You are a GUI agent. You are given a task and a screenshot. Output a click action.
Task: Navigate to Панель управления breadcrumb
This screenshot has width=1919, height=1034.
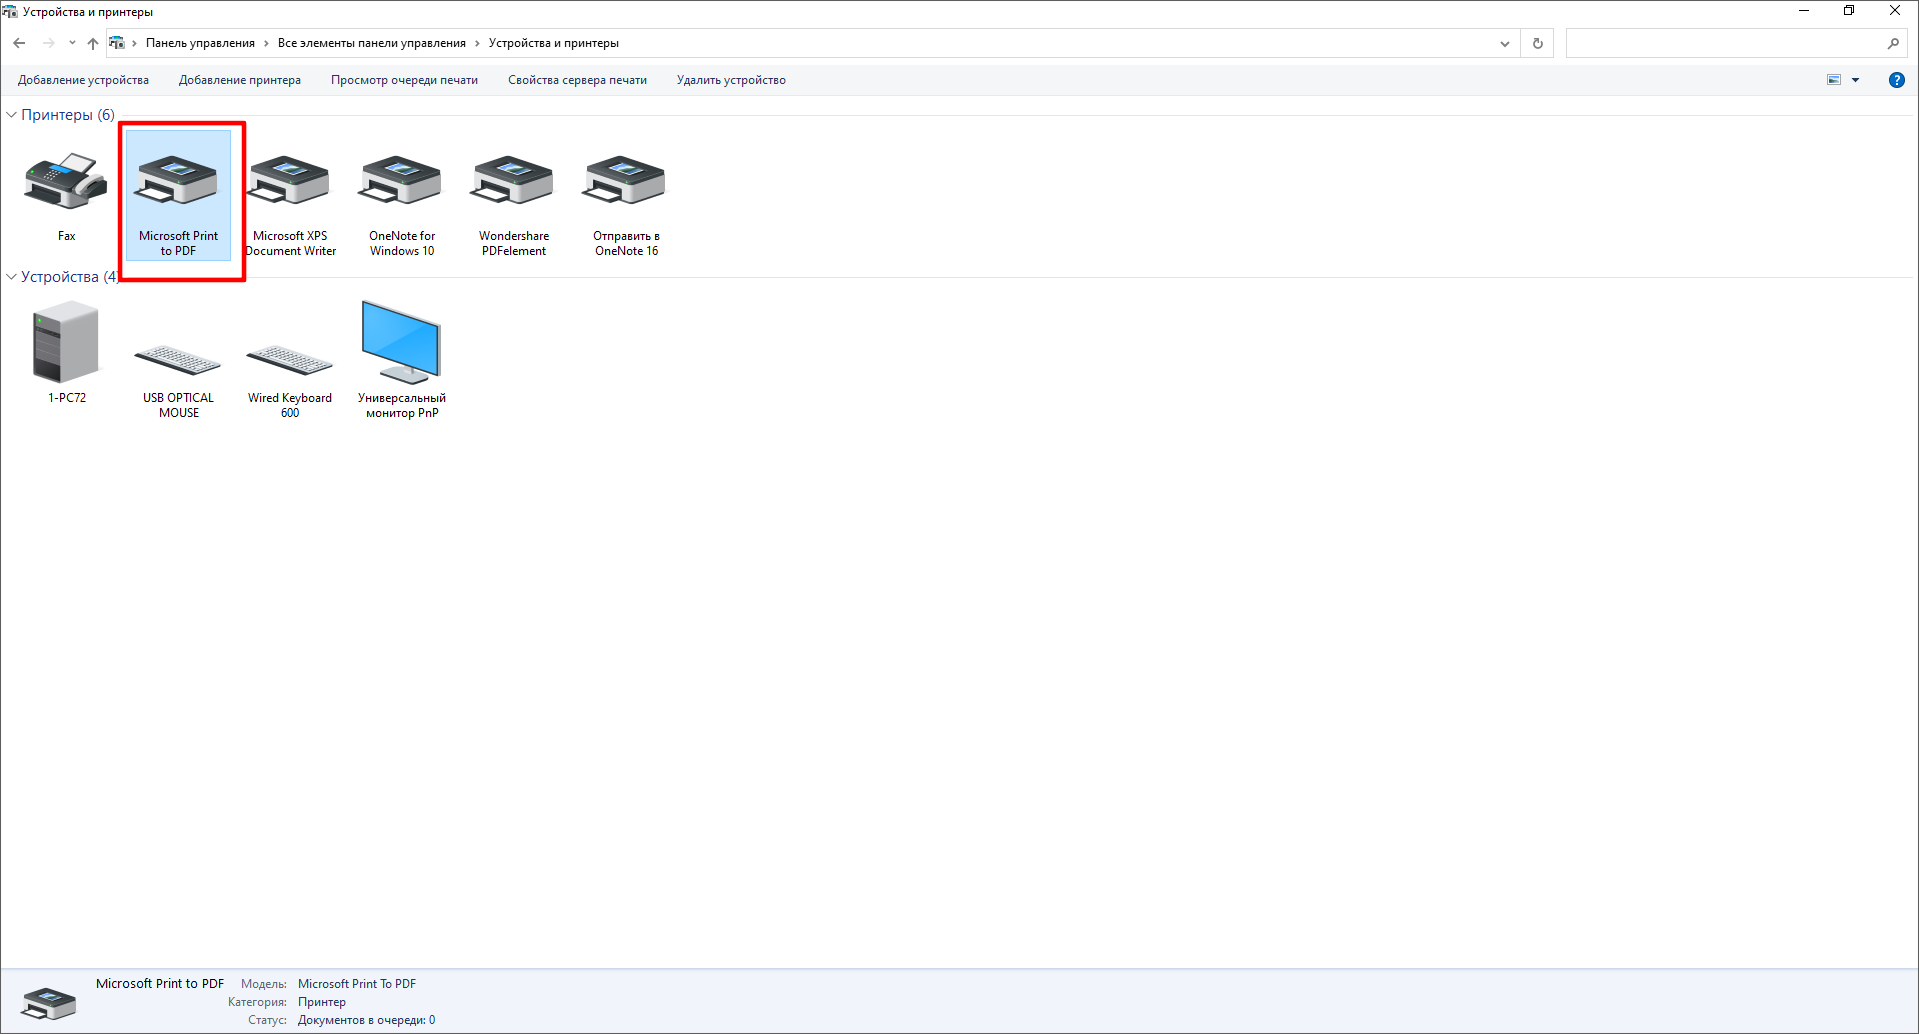click(200, 43)
